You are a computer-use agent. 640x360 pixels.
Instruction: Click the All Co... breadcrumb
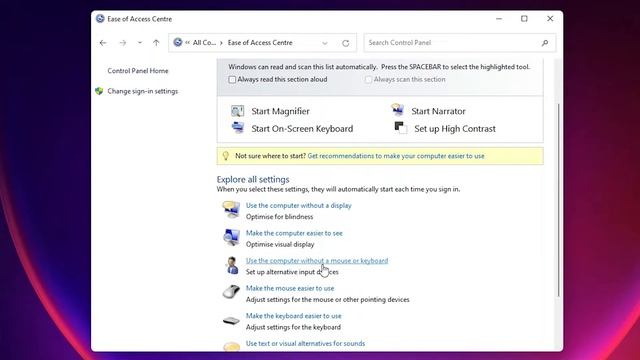click(x=204, y=42)
